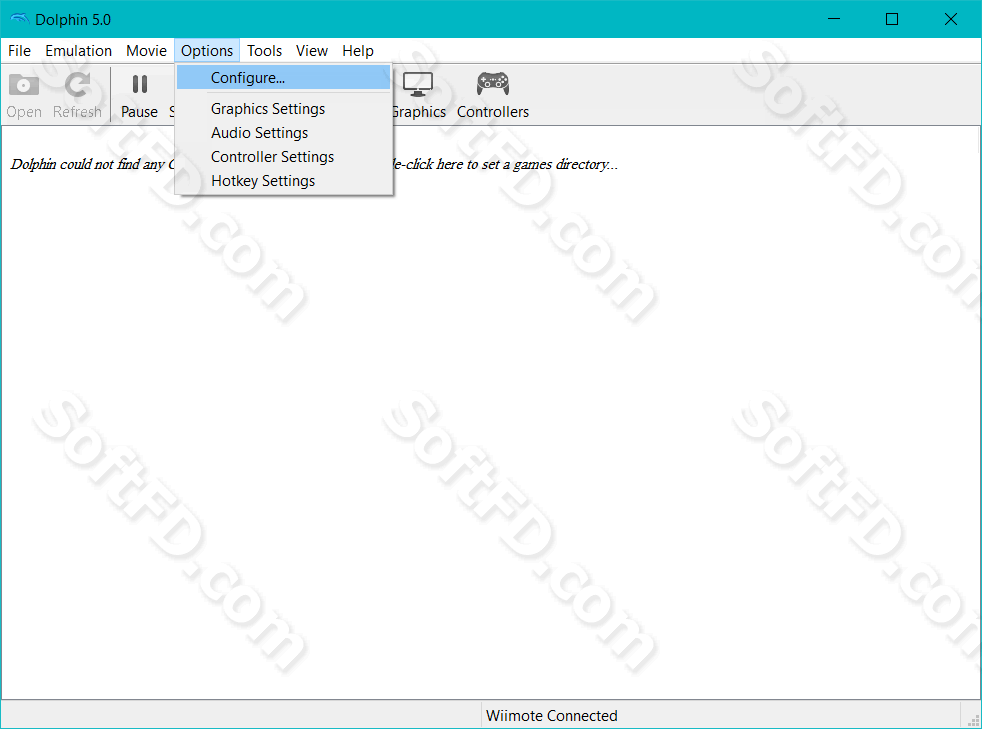Open Controllers via the gamepad toolbar icon
This screenshot has width=982, height=729.
coord(493,83)
